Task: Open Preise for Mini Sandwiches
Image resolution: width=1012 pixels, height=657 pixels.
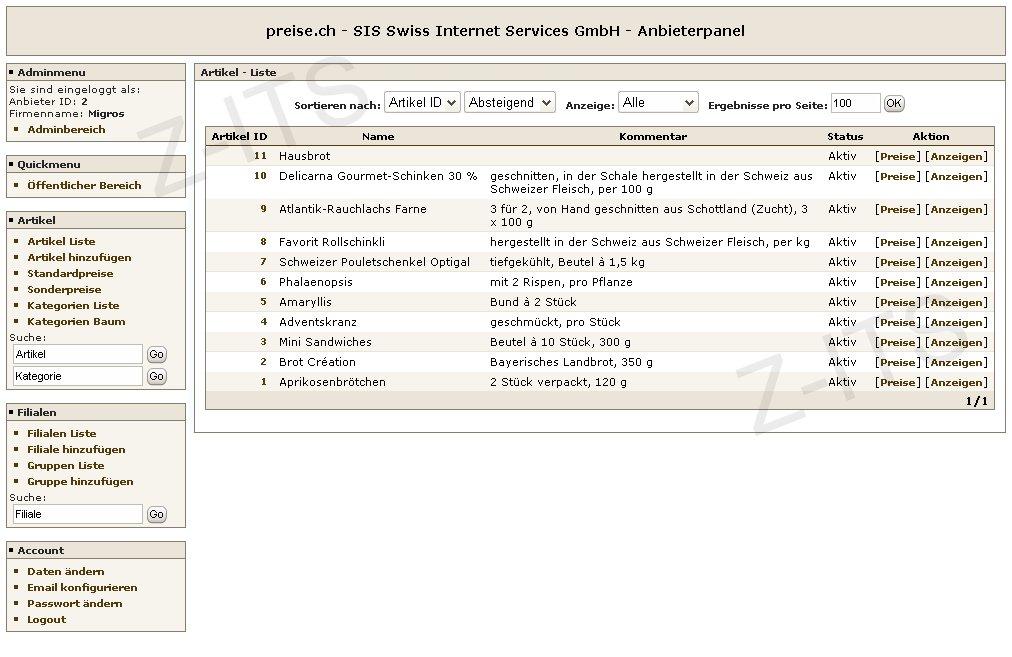Action: point(898,342)
